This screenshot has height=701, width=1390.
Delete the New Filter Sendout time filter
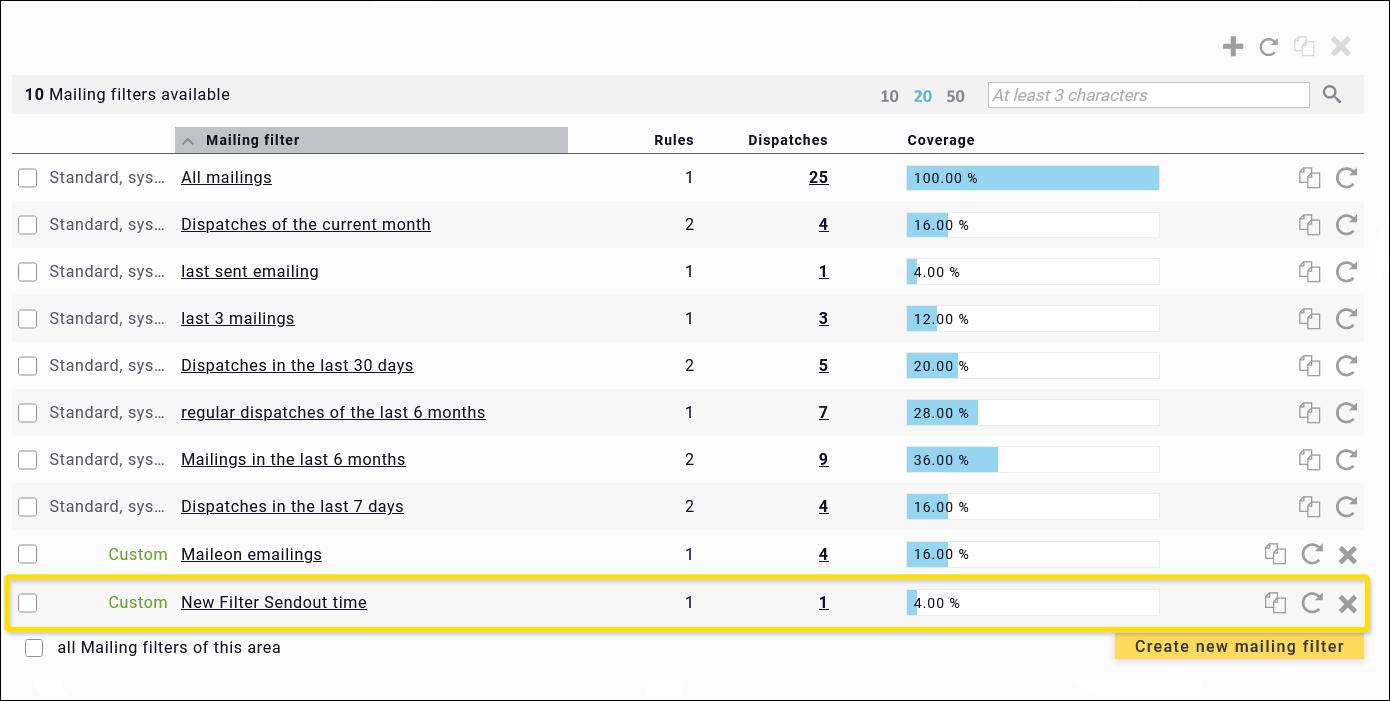tap(1347, 602)
